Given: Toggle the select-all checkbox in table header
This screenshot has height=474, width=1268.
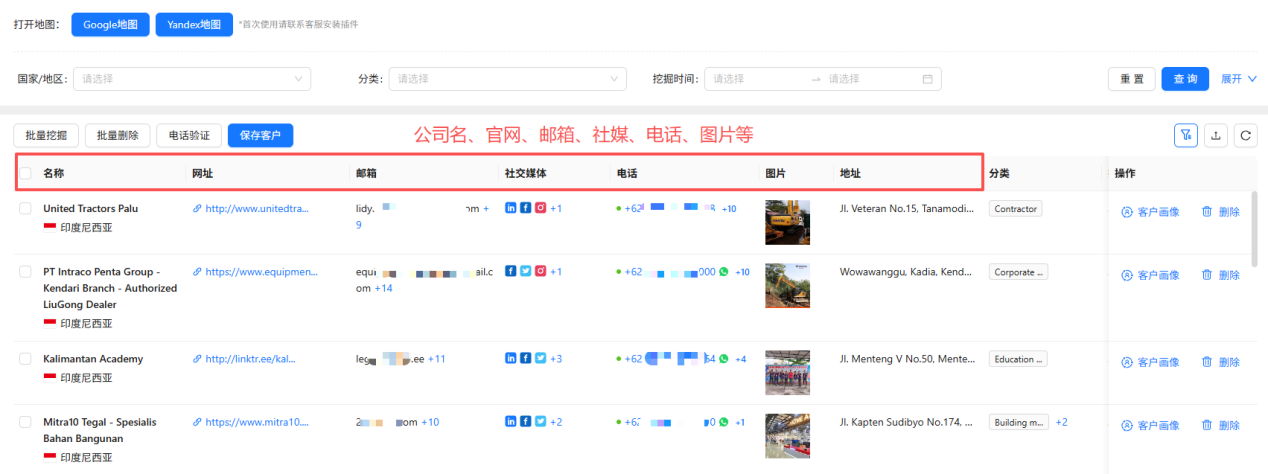Looking at the screenshot, I should coord(26,173).
